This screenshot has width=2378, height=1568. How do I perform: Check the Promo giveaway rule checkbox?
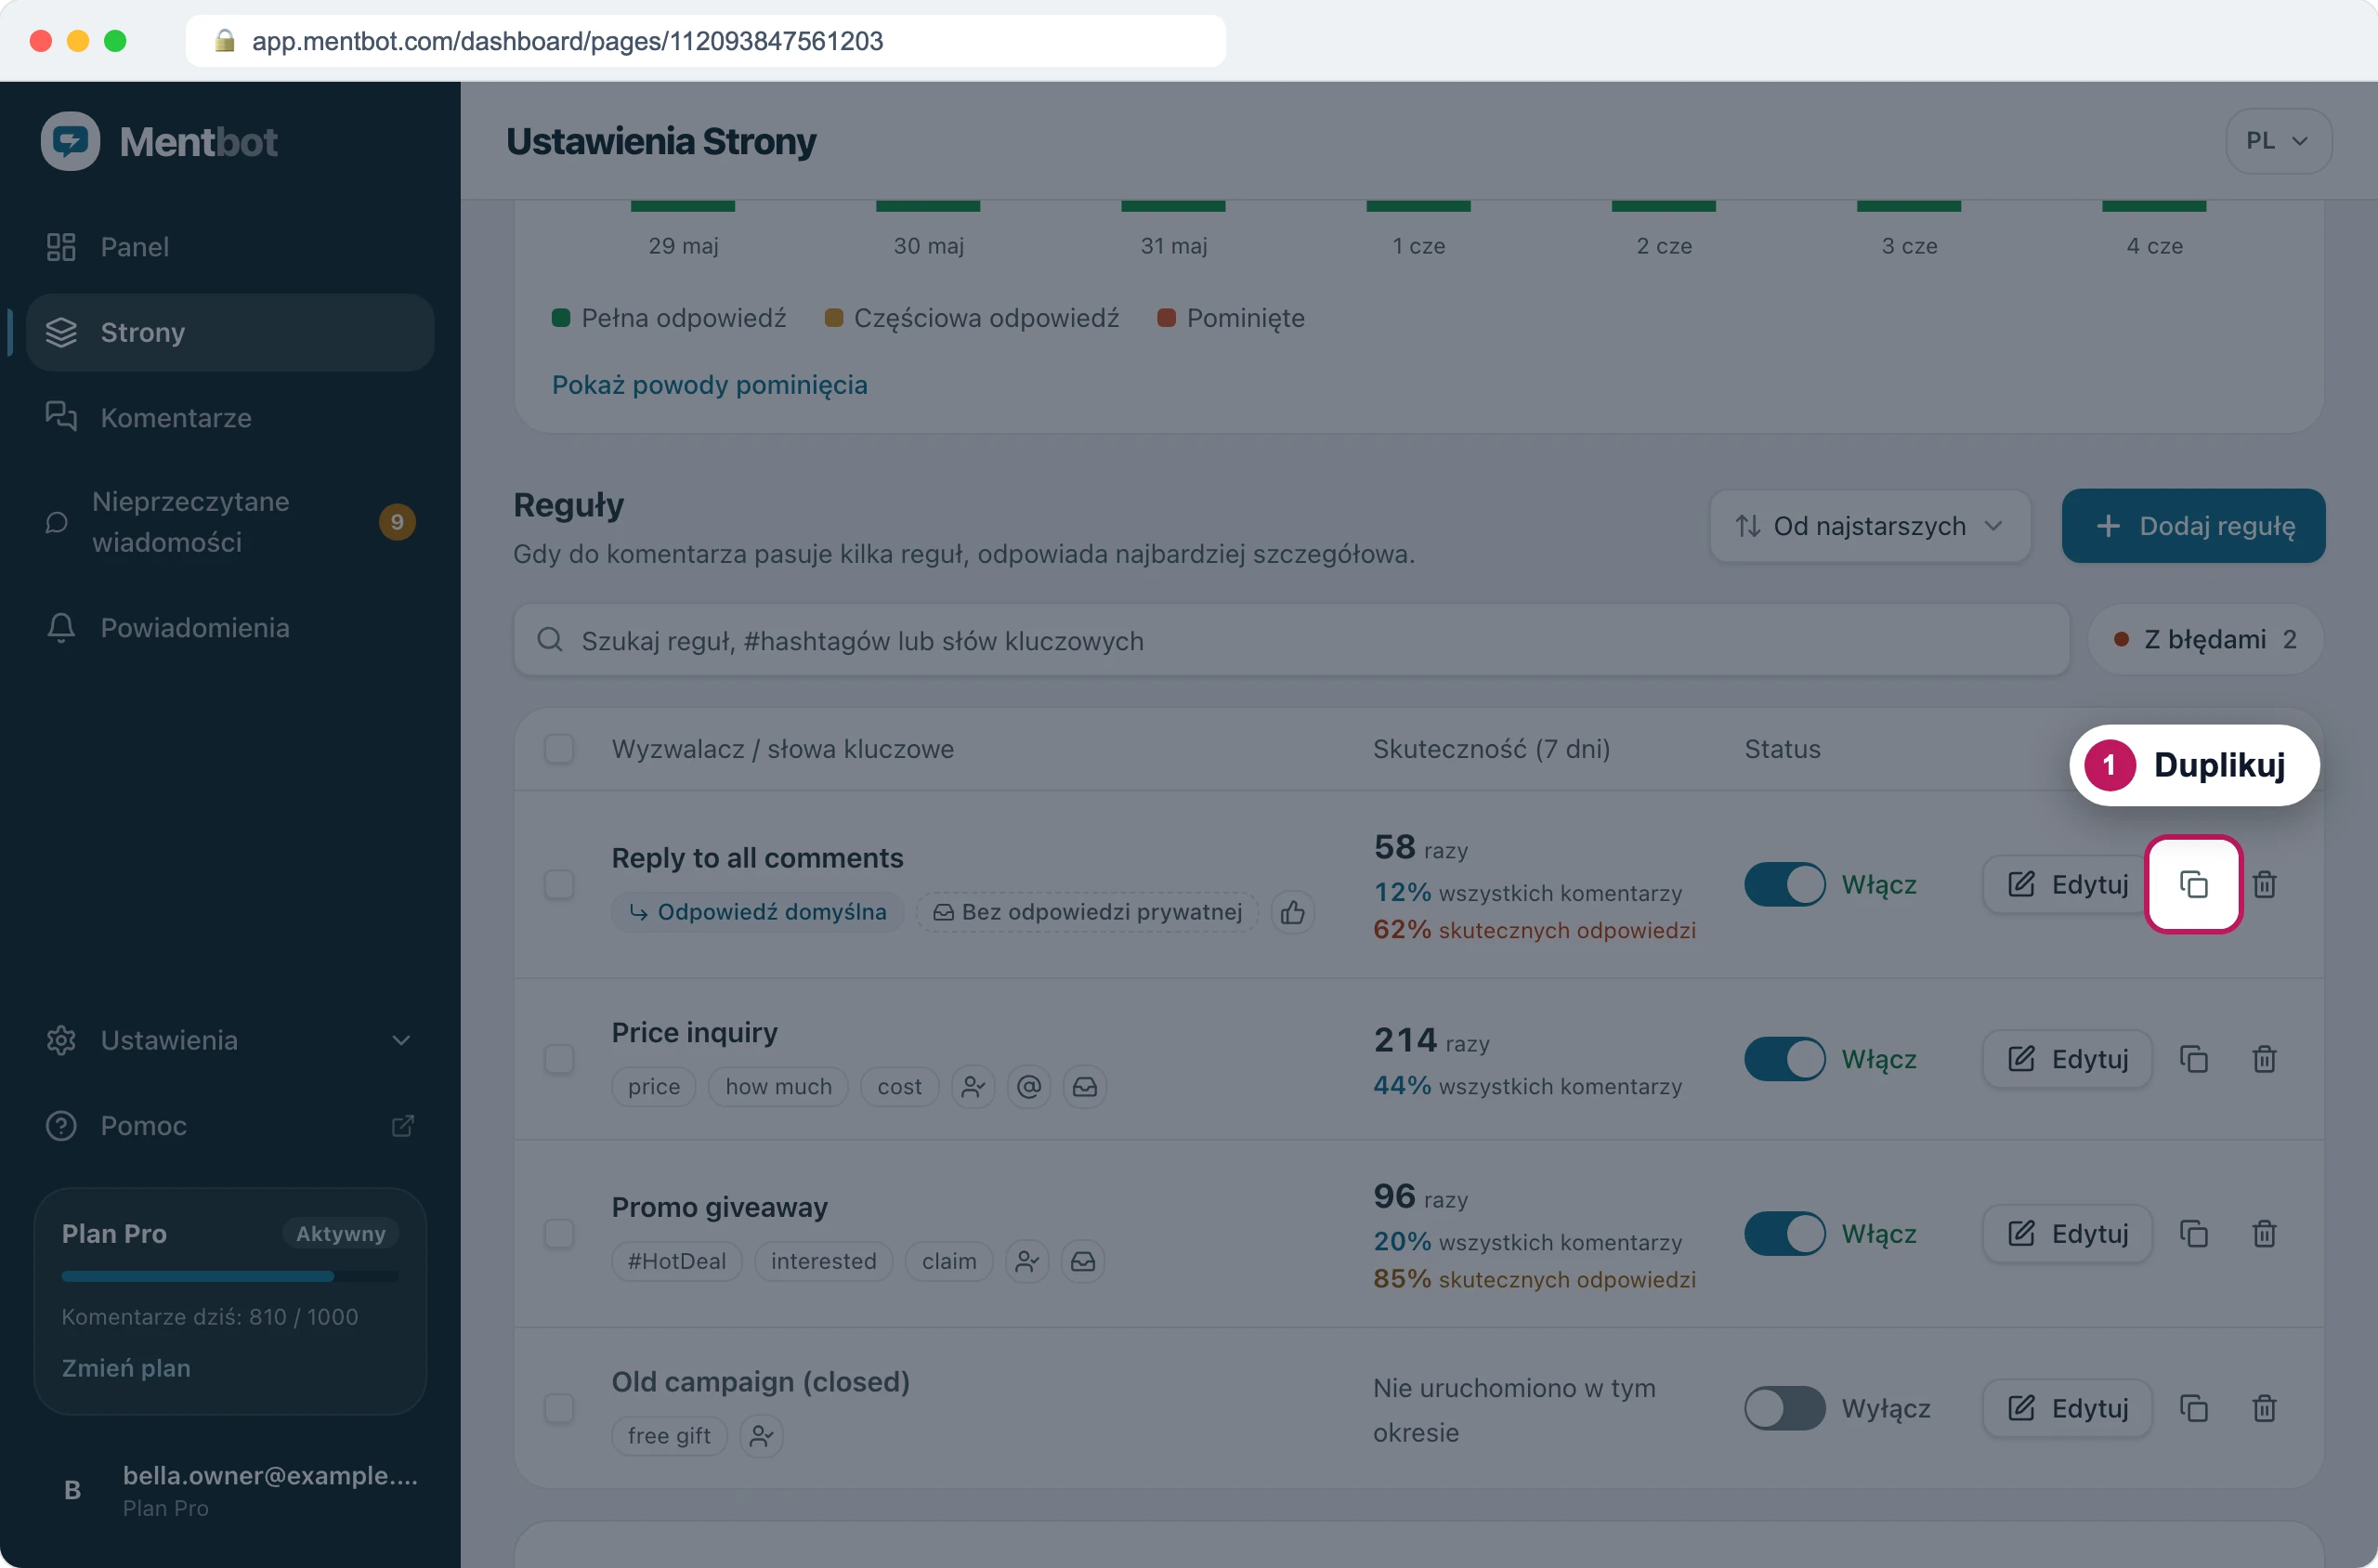point(559,1234)
